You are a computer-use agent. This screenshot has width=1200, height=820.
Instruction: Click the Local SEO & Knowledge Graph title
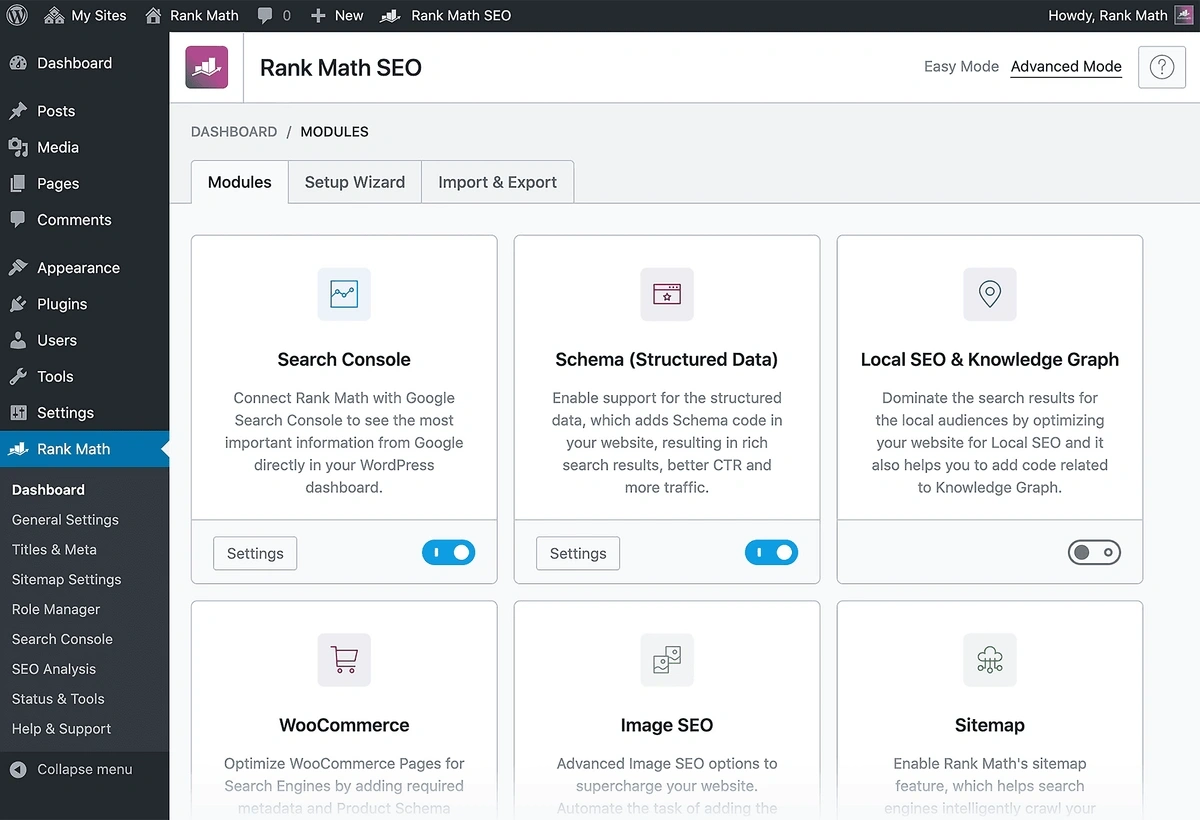point(990,360)
